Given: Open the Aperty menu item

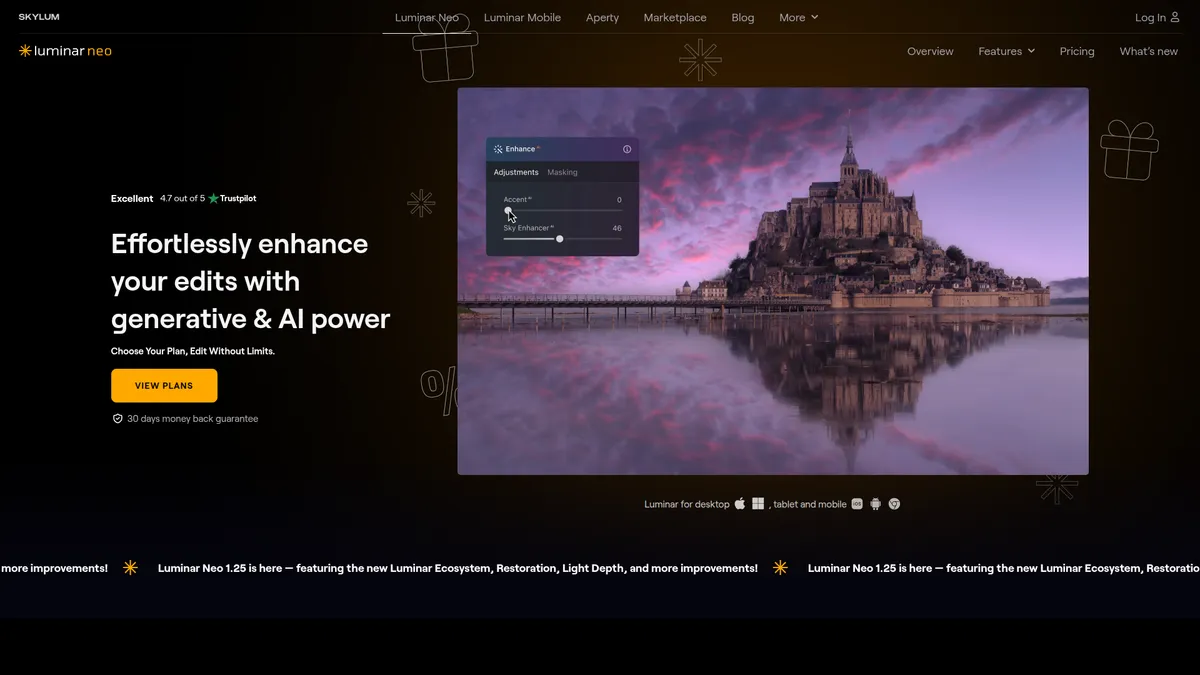Looking at the screenshot, I should [x=602, y=17].
